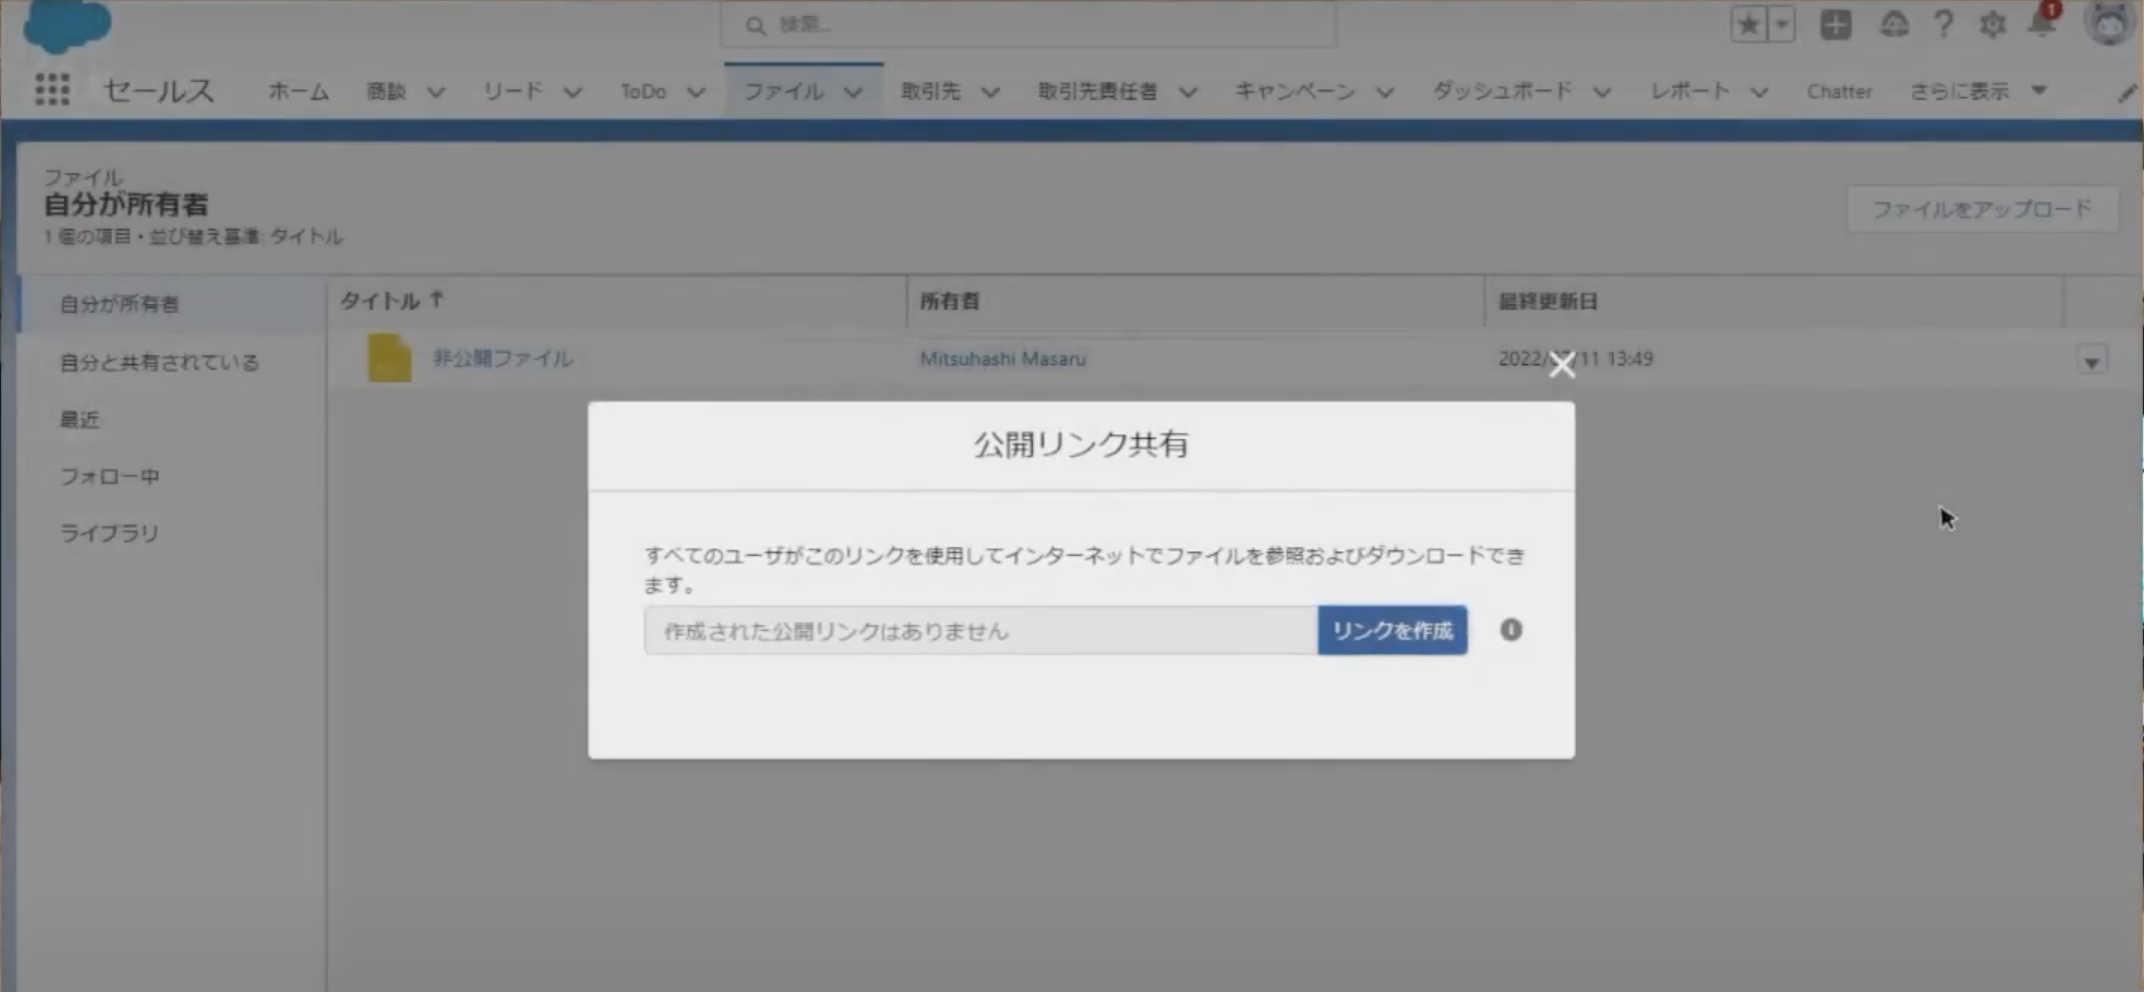Expand the ファイル tab chevron
Image resolution: width=2144 pixels, height=992 pixels.
point(852,92)
